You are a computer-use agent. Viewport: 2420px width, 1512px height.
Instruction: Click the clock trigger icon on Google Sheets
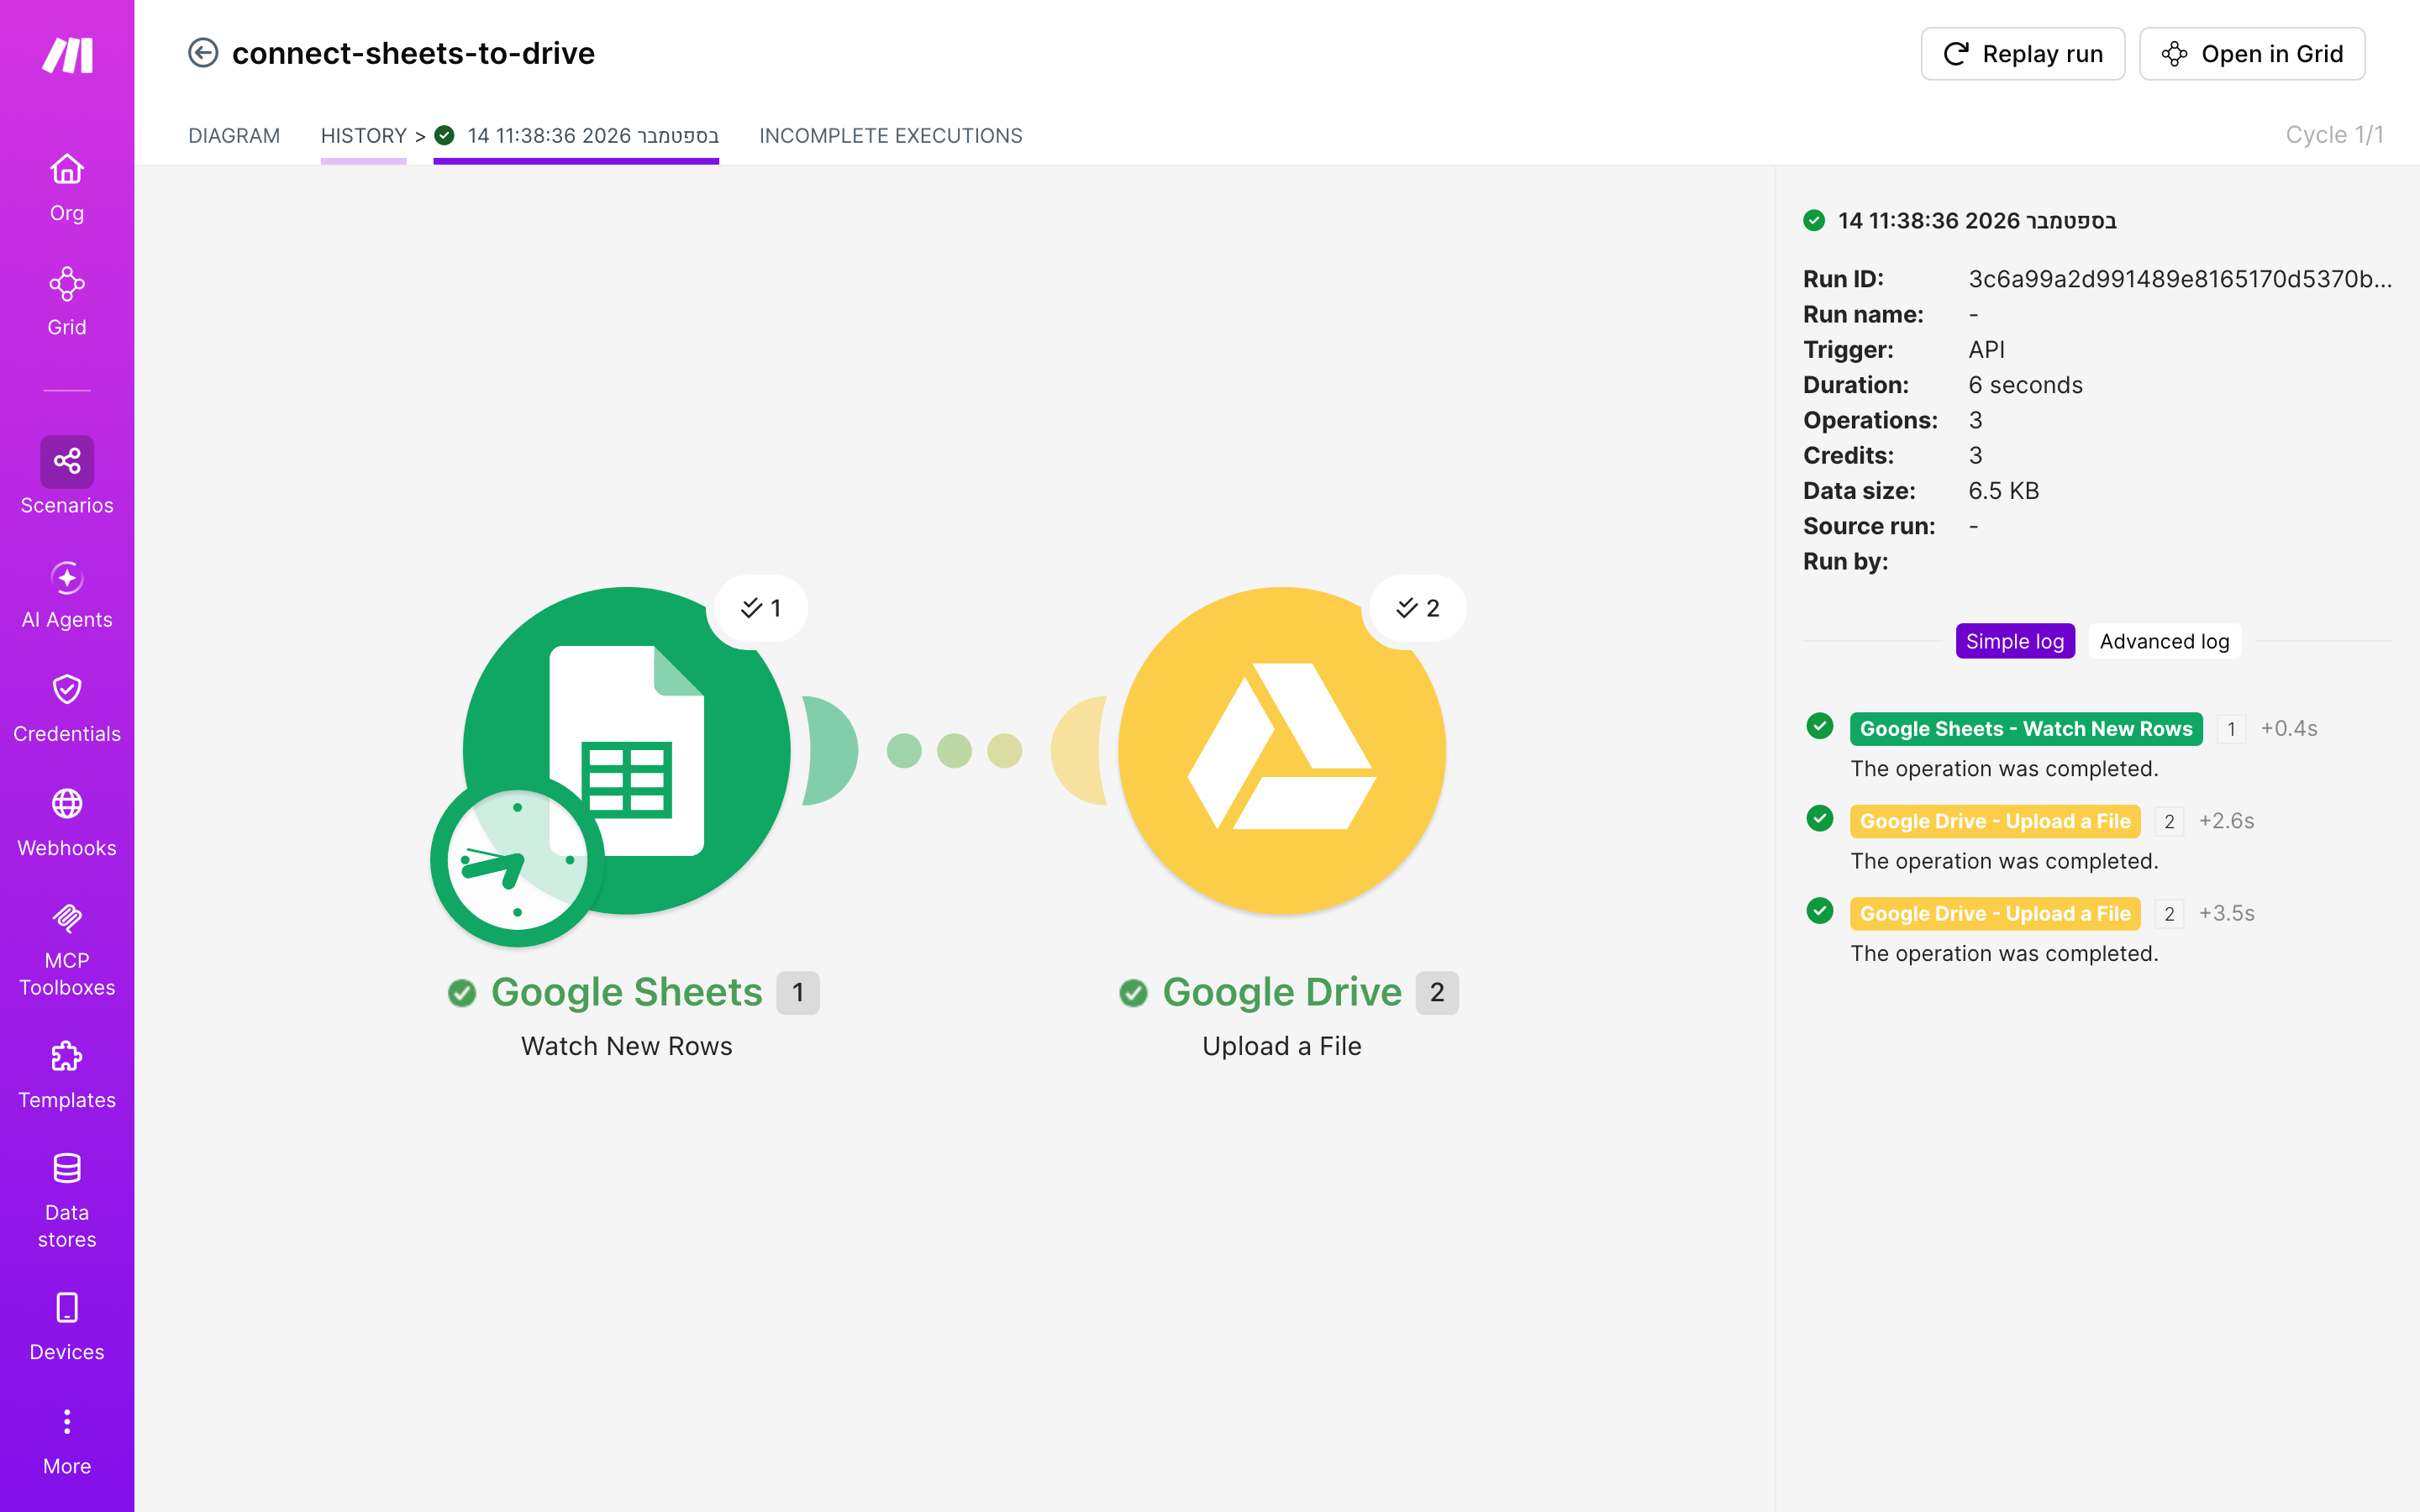coord(517,860)
